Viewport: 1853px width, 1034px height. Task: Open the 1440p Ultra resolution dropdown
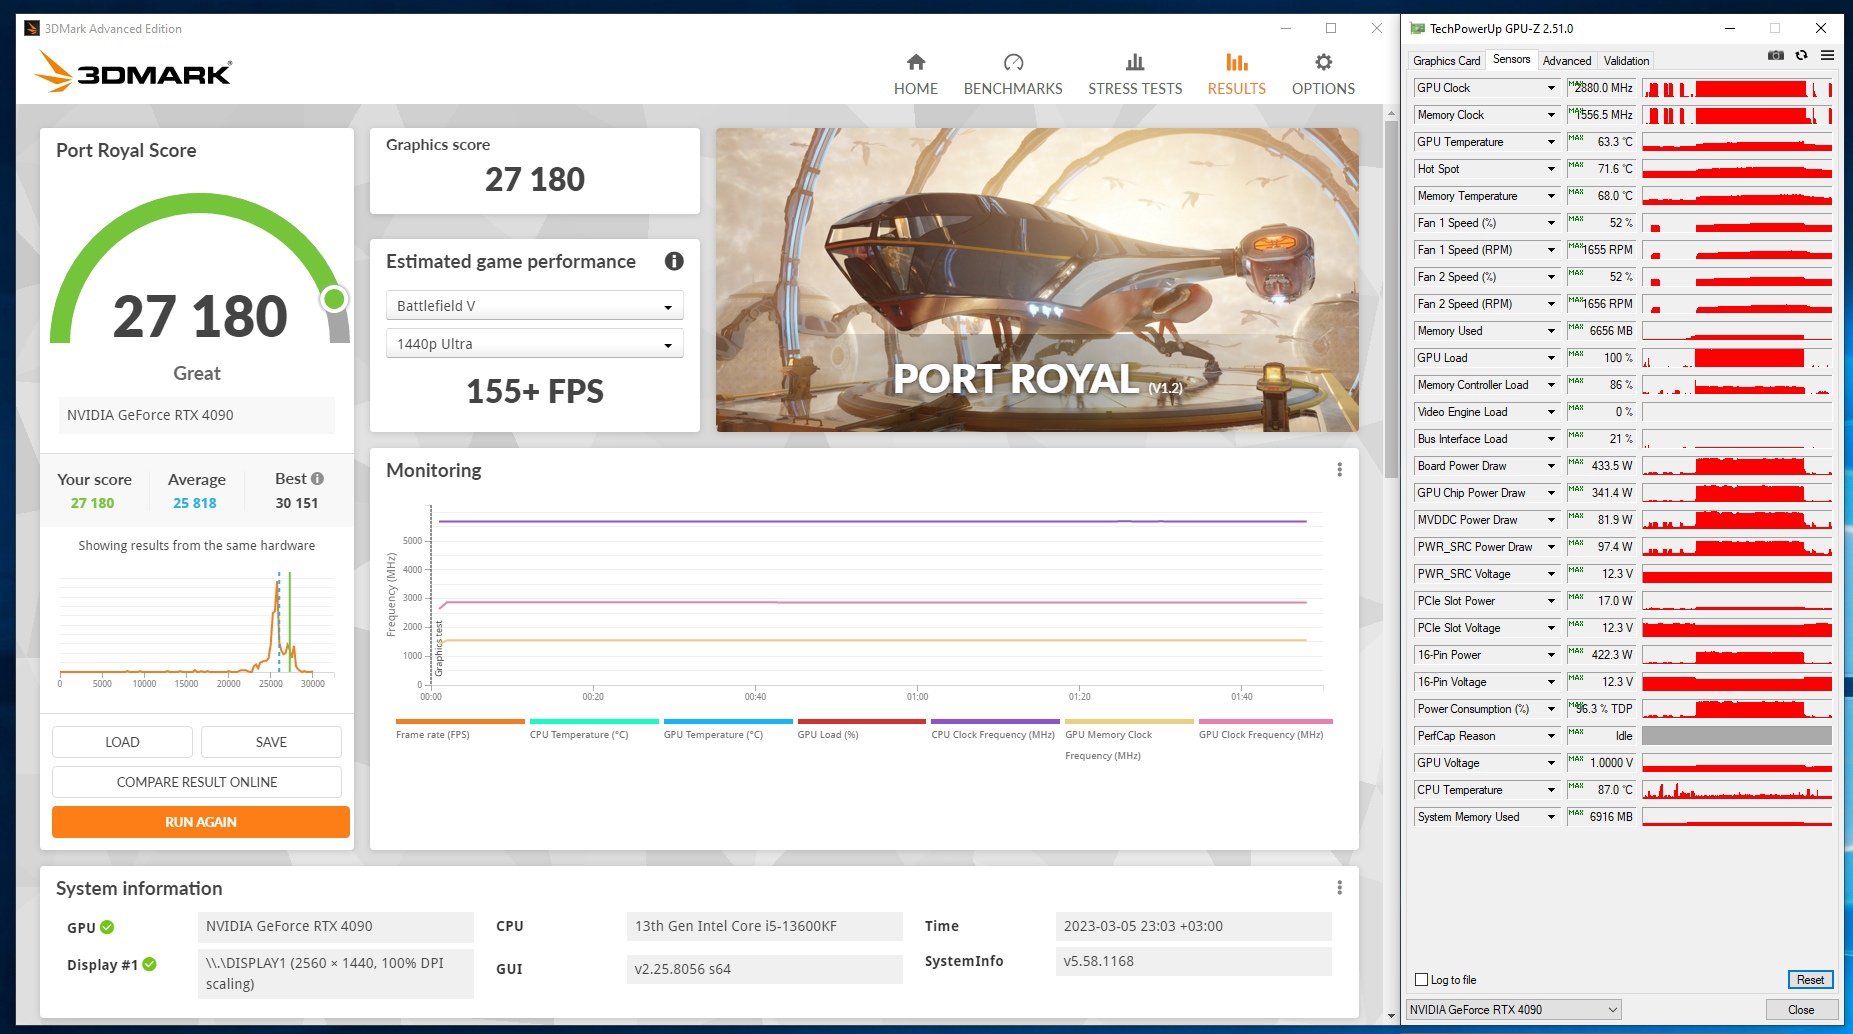pyautogui.click(x=535, y=344)
